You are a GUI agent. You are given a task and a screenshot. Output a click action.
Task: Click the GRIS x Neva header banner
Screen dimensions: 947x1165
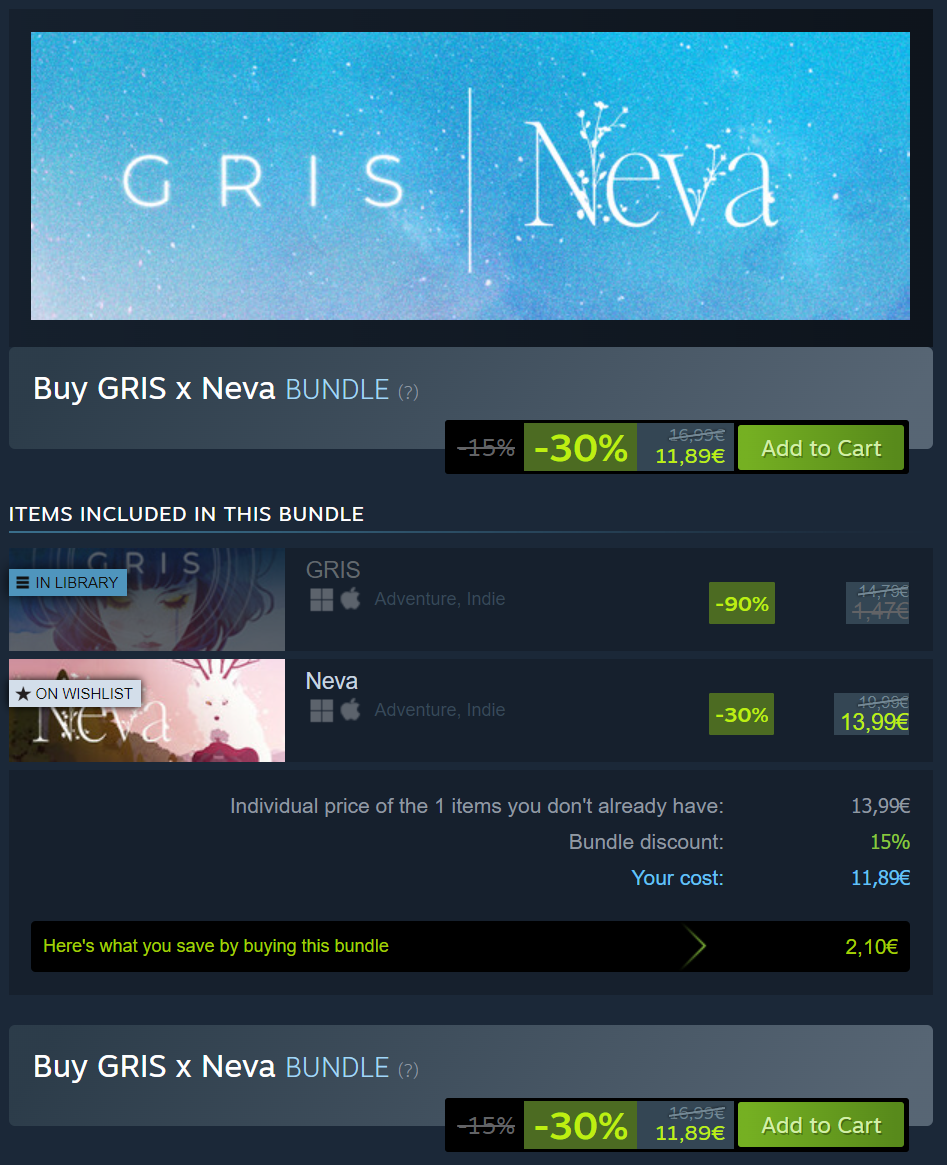click(x=470, y=176)
